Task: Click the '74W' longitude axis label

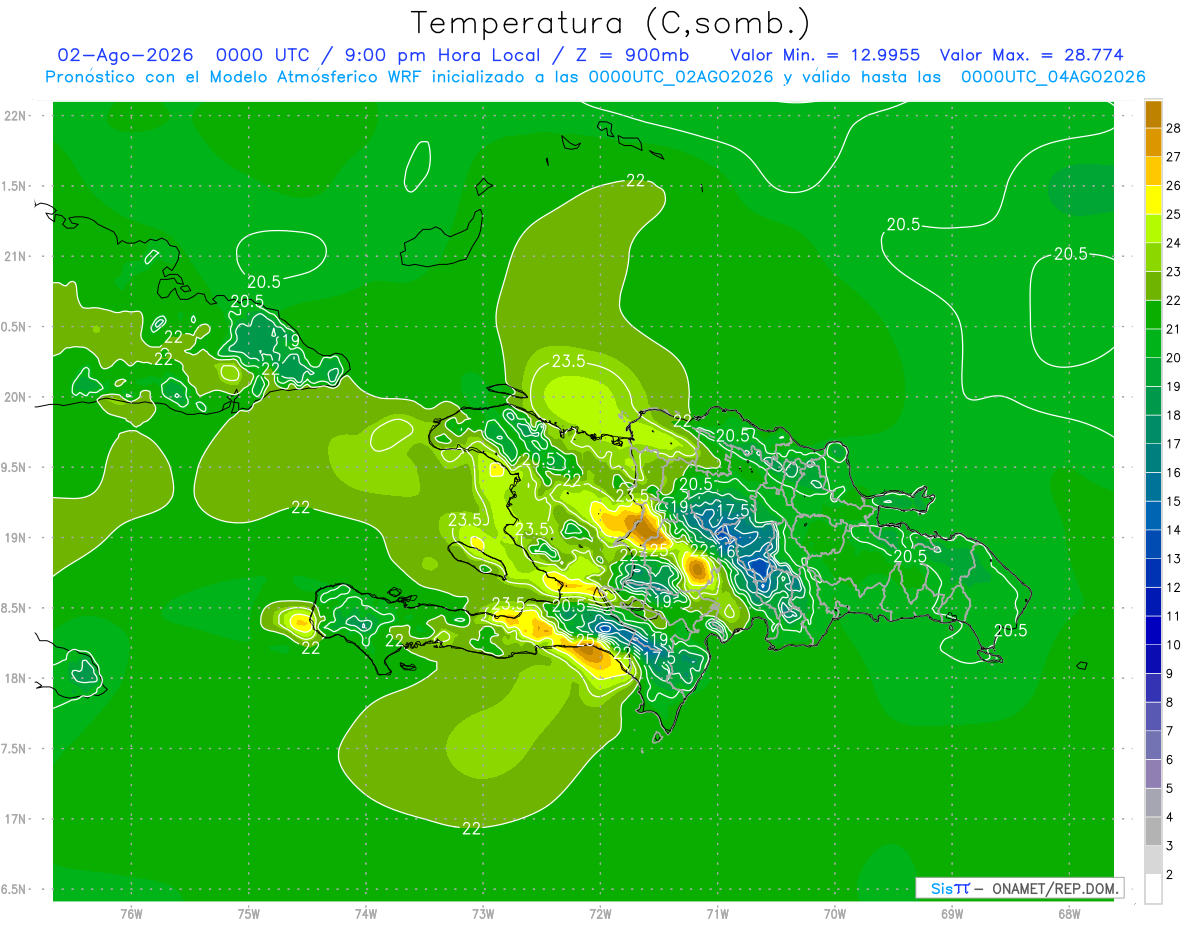Action: [x=366, y=914]
